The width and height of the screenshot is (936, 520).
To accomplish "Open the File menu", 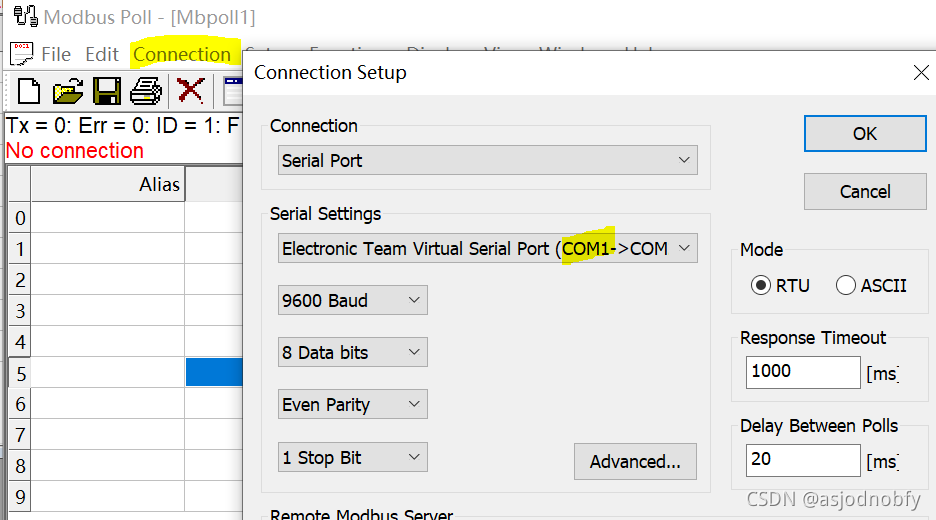I will coord(56,54).
